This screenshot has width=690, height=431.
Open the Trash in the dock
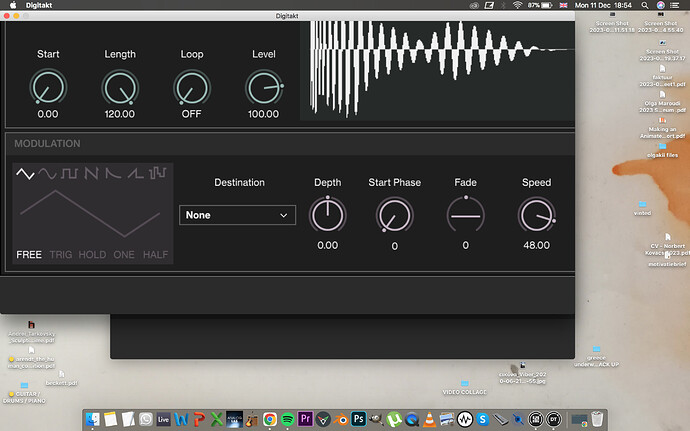point(597,419)
